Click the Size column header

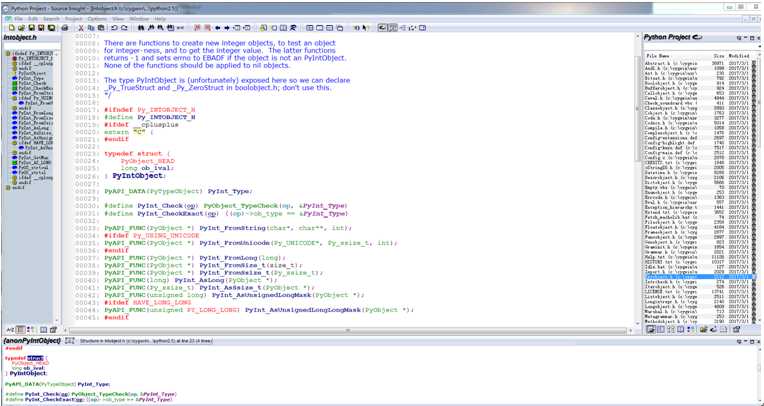[719, 56]
